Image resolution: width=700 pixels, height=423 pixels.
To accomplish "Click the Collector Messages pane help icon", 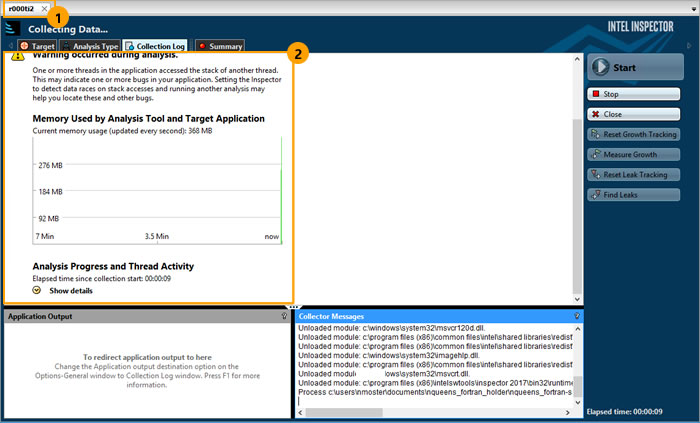I will [577, 316].
